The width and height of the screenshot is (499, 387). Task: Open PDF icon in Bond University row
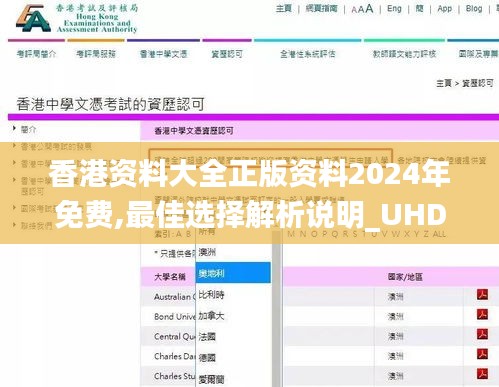(x=482, y=314)
